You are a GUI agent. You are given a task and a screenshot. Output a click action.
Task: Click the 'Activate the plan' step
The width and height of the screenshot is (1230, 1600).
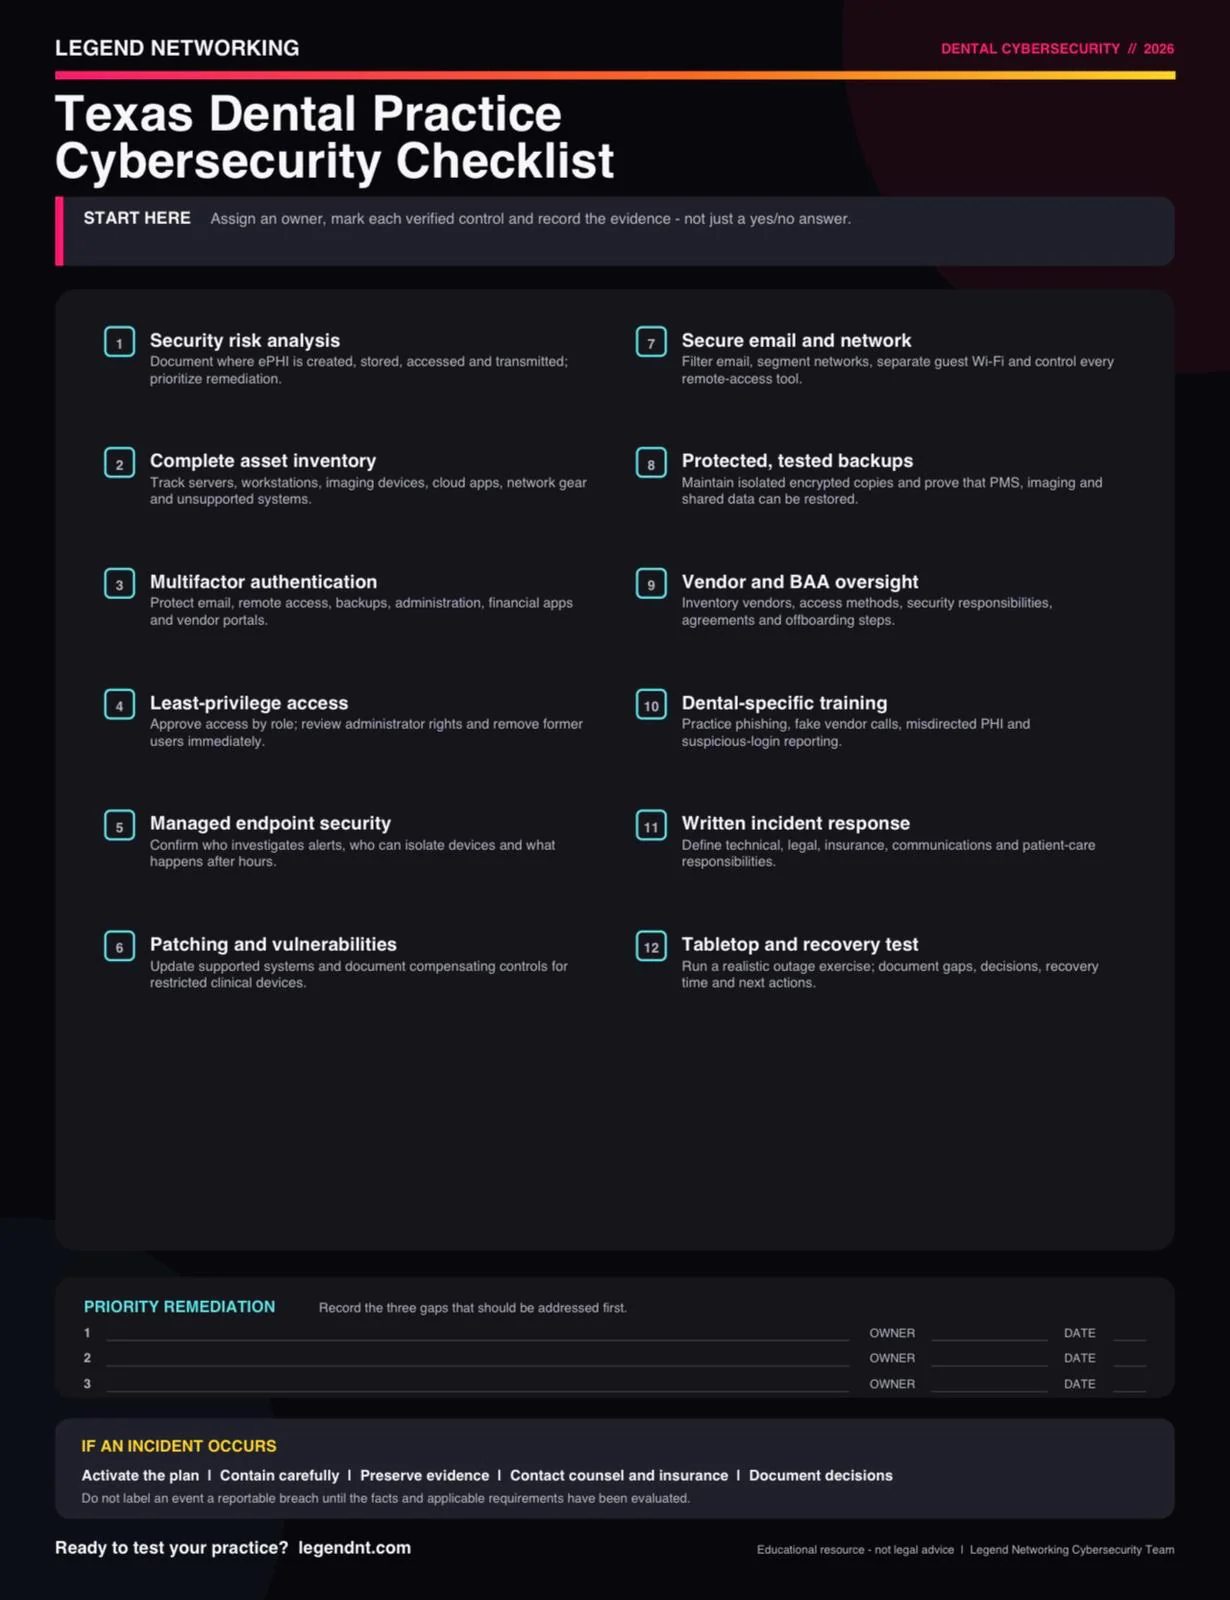(x=140, y=1476)
